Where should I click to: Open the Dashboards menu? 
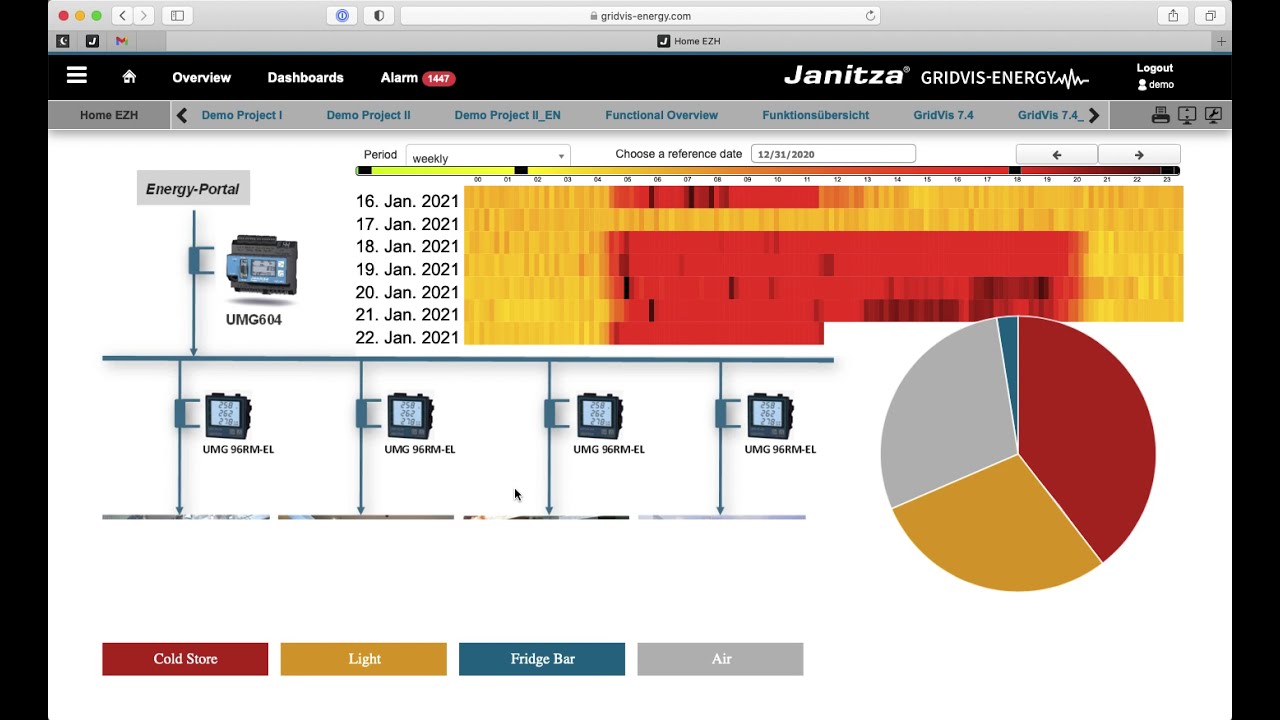tap(305, 77)
